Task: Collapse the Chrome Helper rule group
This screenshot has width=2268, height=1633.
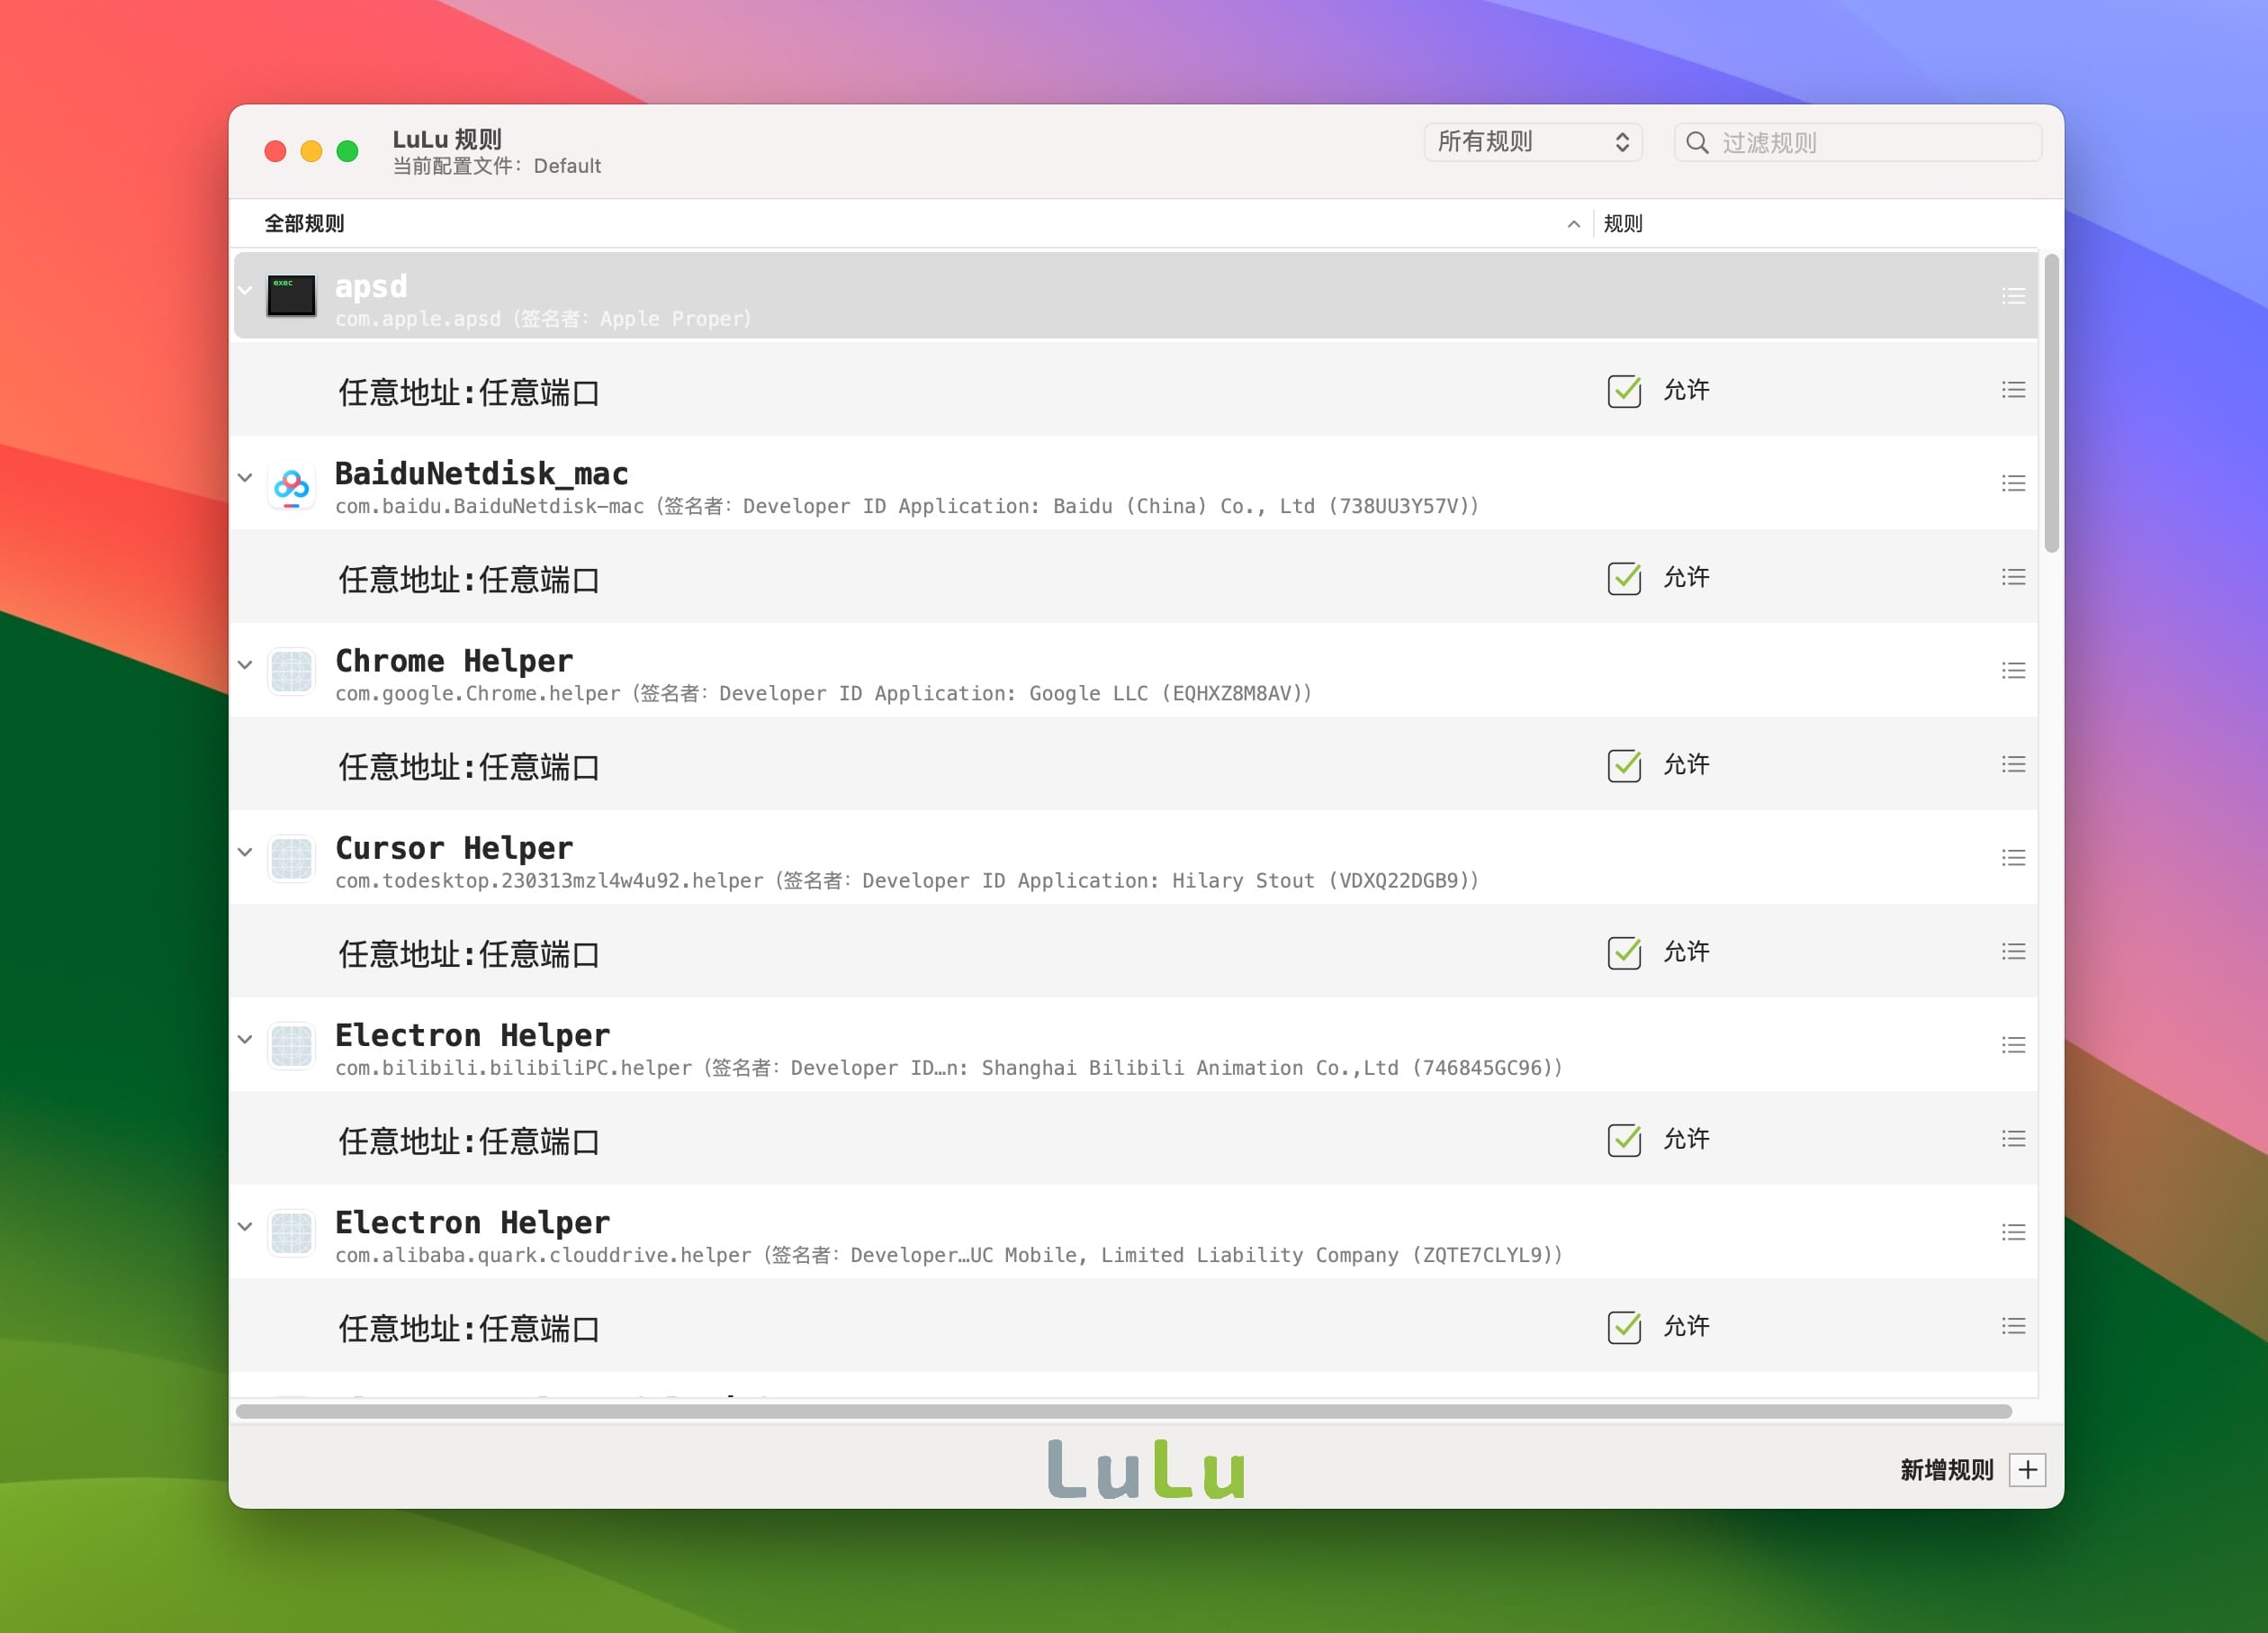Action: click(x=245, y=664)
